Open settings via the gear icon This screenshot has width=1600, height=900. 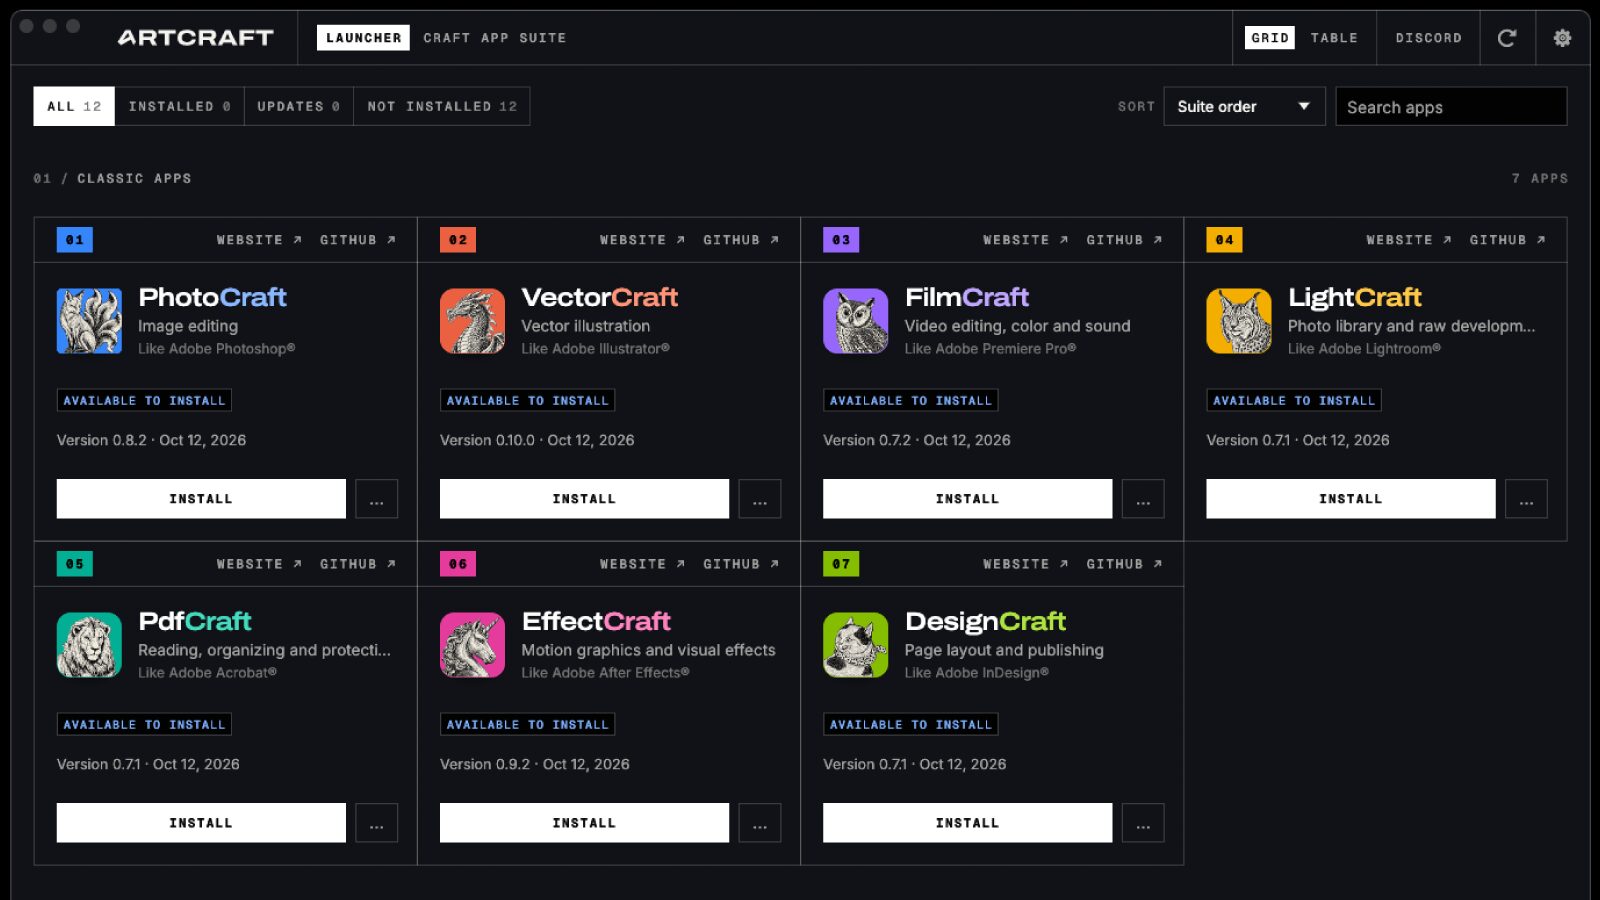(1562, 38)
